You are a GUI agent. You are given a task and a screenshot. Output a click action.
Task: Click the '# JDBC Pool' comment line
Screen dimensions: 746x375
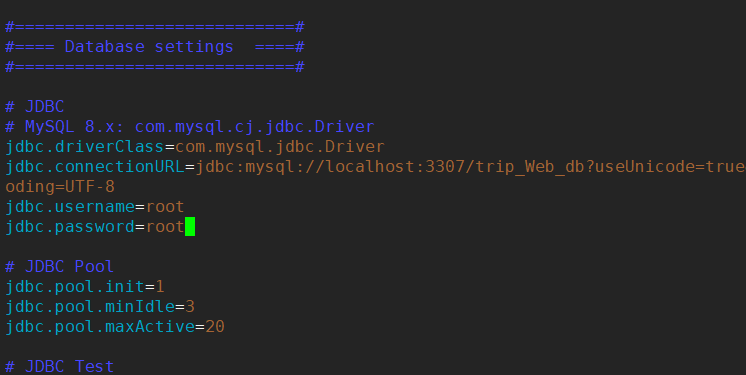59,266
